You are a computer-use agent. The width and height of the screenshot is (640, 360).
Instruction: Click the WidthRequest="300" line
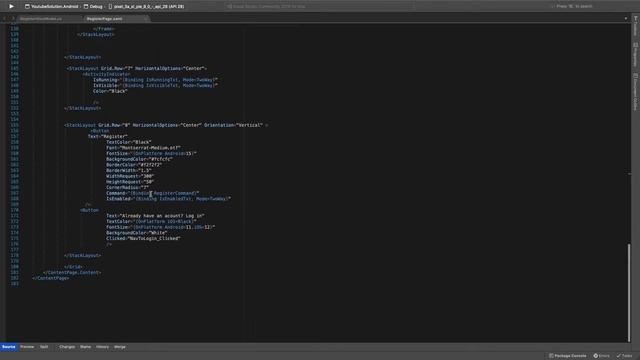(130, 176)
